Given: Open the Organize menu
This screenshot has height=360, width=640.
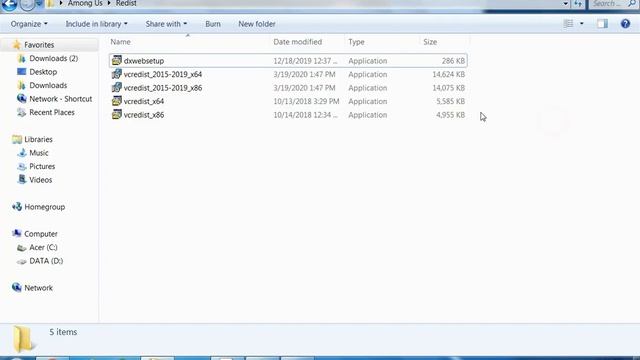Looking at the screenshot, I should point(29,24).
